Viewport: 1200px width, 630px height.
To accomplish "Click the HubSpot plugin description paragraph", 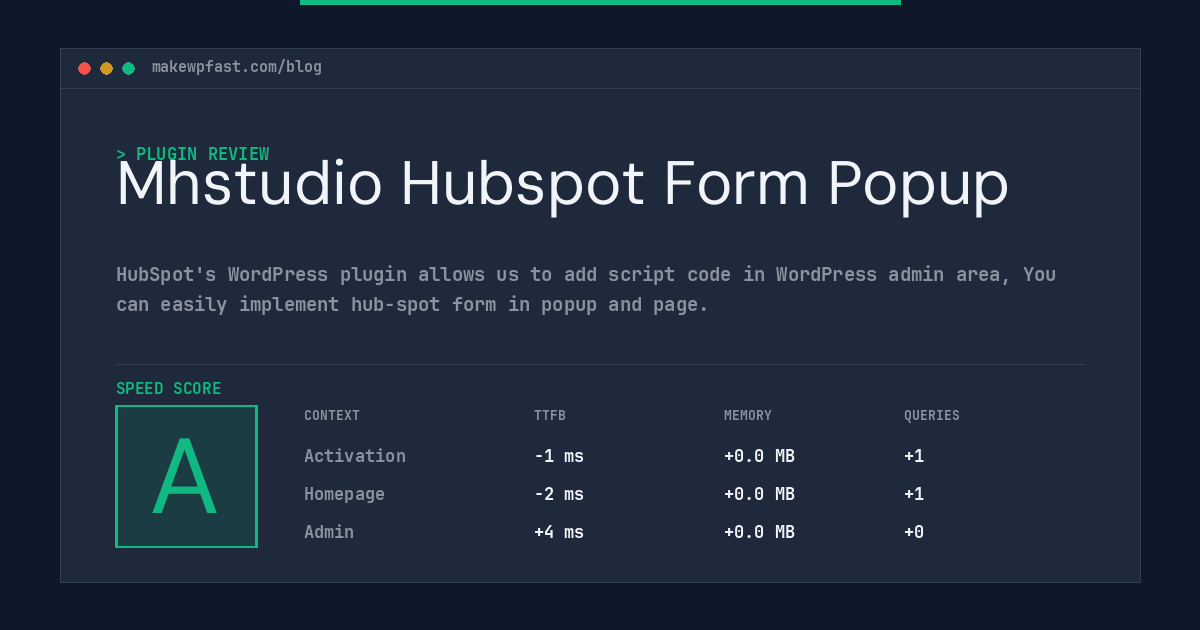I will 586,289.
